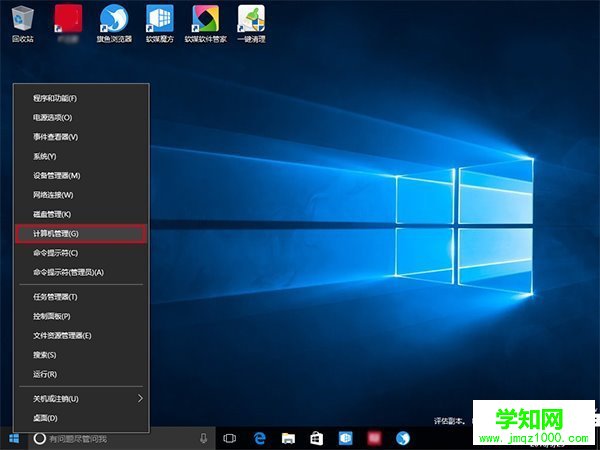This screenshot has height=450, width=600.
Task: Select 控制面板(P) in the menu
Action: click(x=81, y=316)
